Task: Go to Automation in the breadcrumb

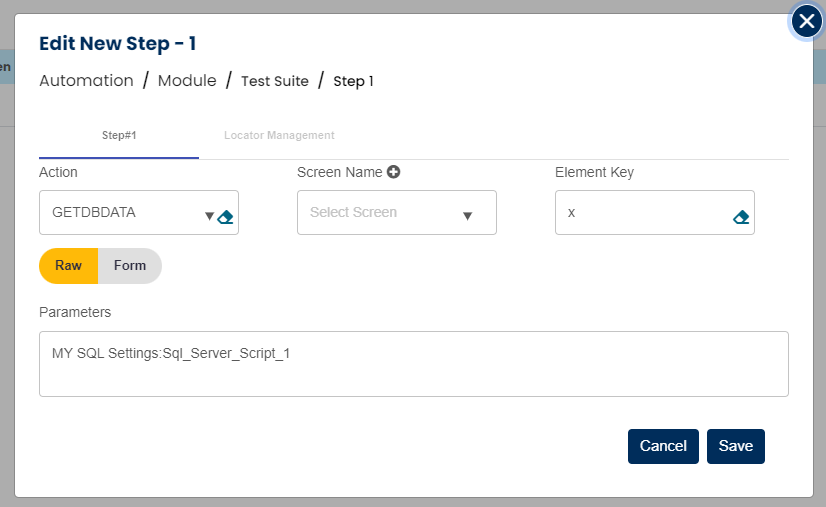Action: (x=86, y=81)
